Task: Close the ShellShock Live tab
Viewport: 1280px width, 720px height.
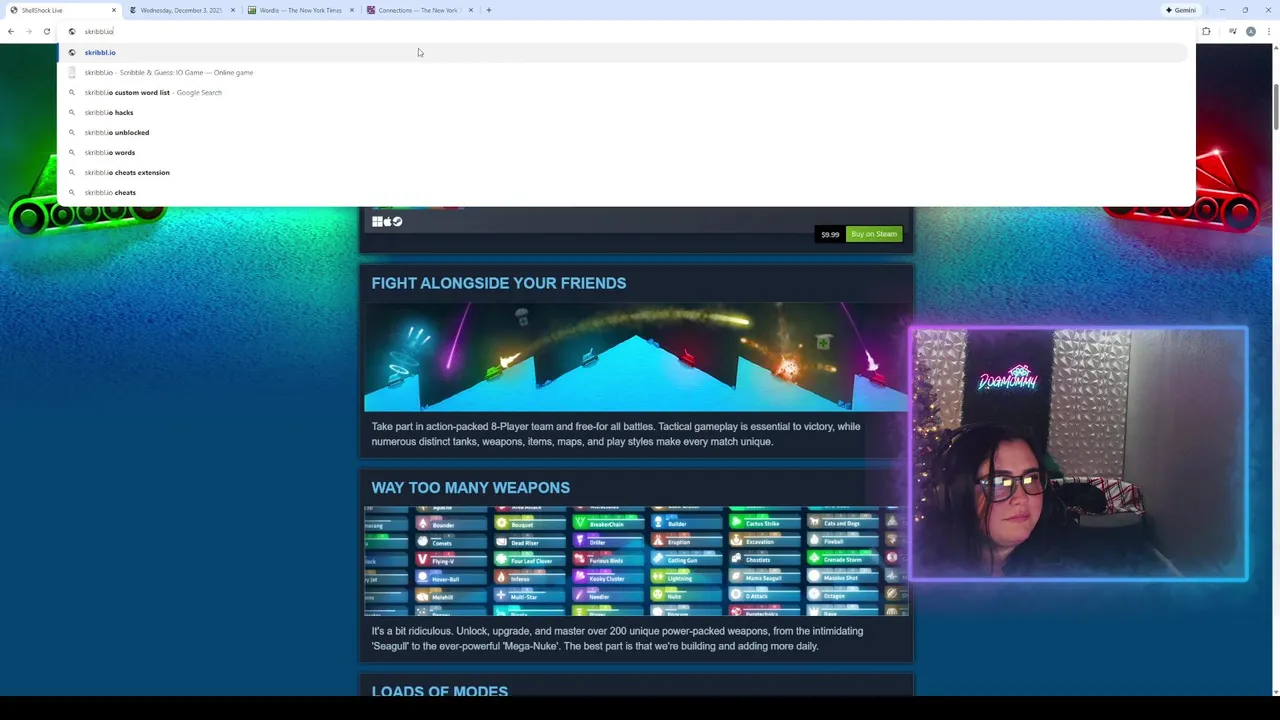Action: [113, 10]
